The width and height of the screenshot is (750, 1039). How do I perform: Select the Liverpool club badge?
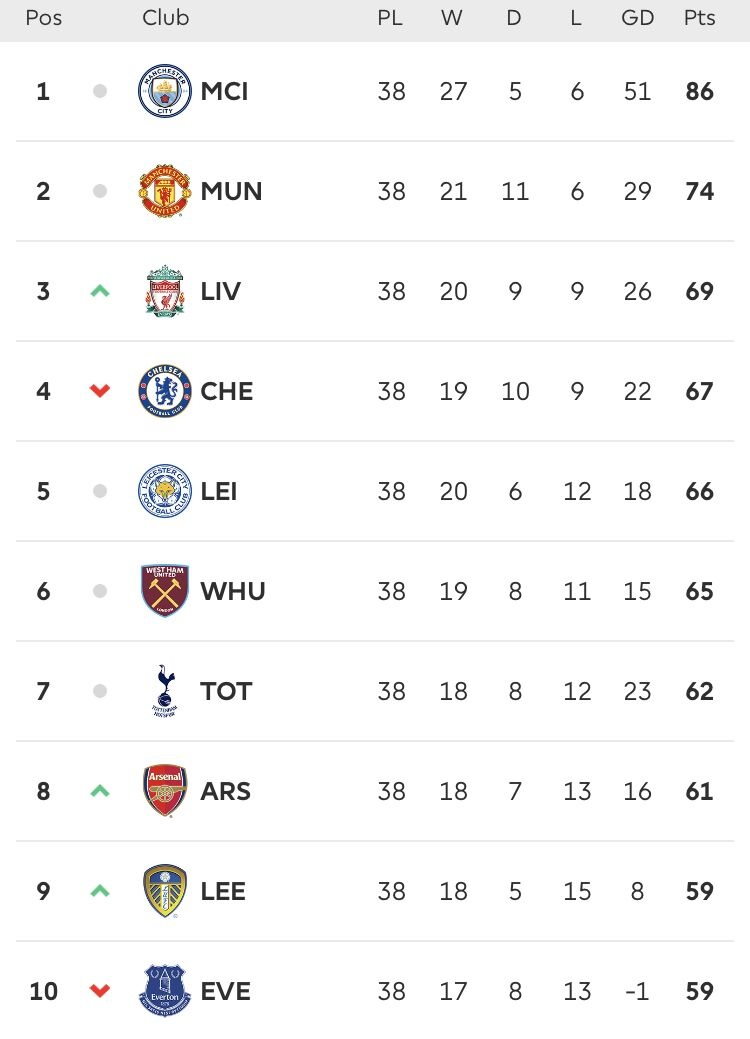pos(164,291)
